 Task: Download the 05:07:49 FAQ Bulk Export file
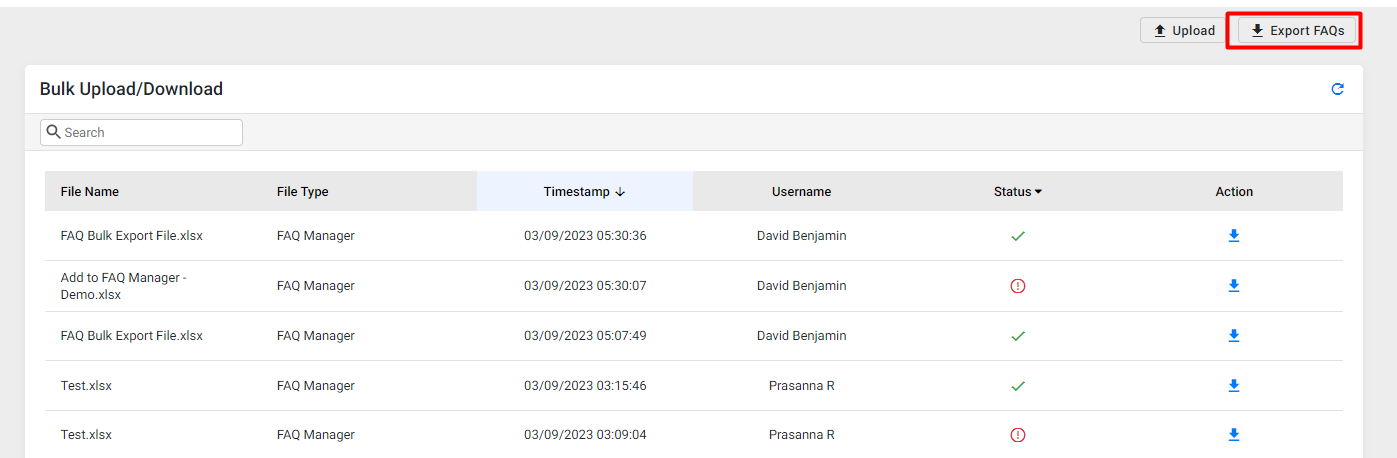1234,336
